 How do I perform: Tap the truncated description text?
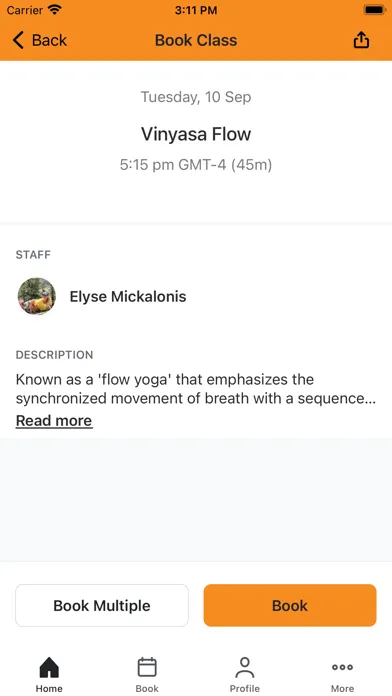(x=196, y=389)
